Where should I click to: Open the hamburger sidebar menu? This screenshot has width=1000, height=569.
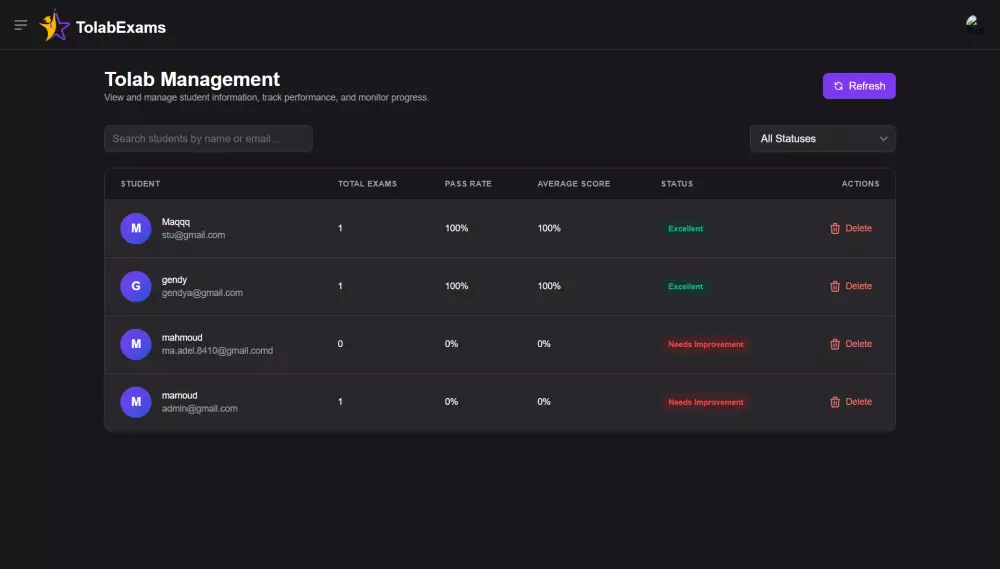(21, 25)
